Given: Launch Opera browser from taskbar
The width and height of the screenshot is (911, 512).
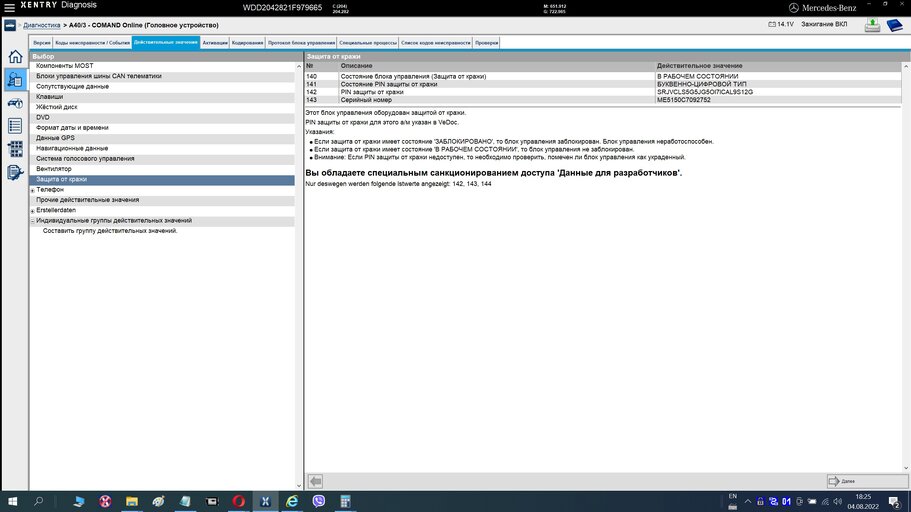Looking at the screenshot, I should coord(239,501).
